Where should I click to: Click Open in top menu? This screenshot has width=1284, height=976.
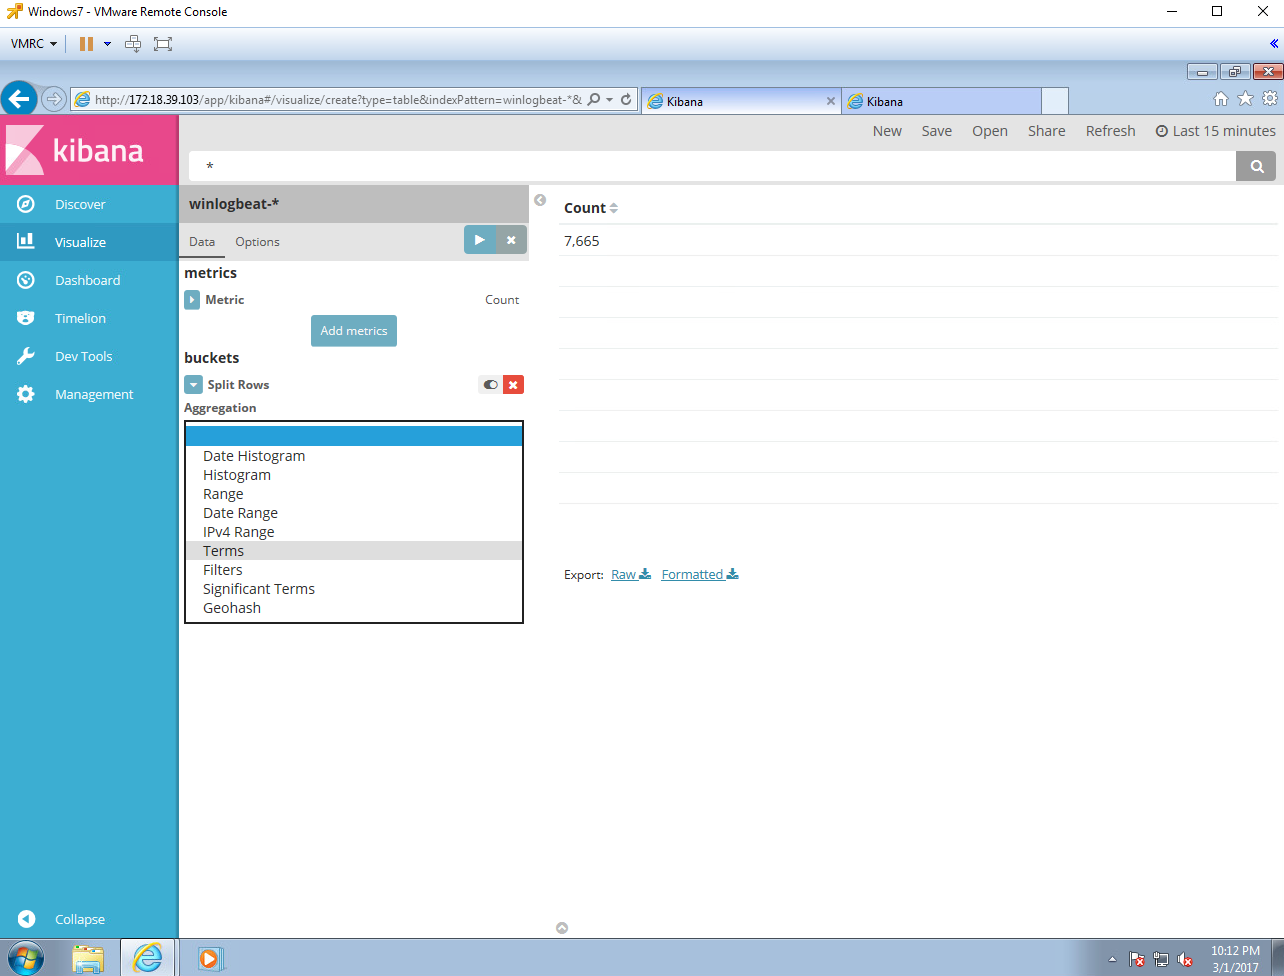990,131
